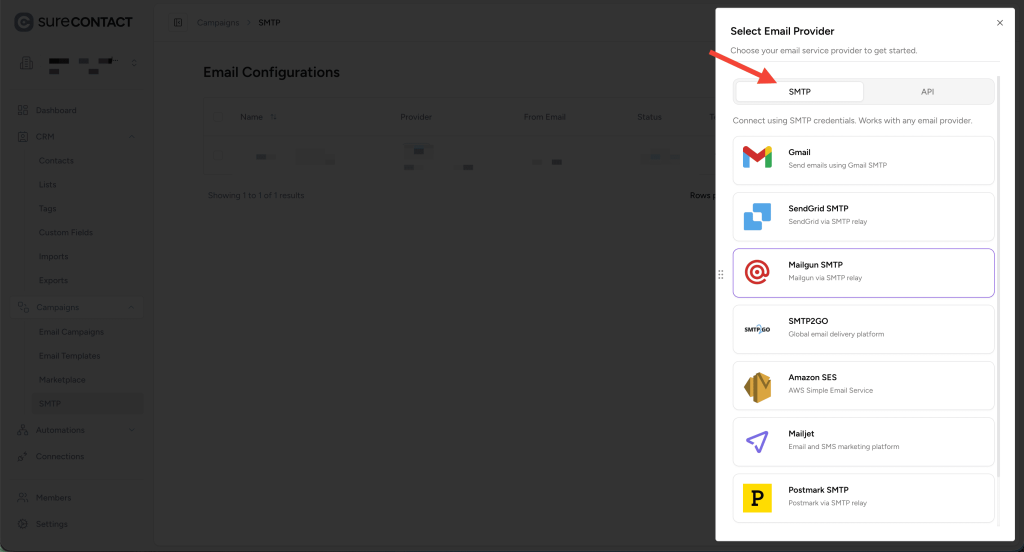1024x552 pixels.
Task: Switch to the API tab
Action: [x=927, y=92]
